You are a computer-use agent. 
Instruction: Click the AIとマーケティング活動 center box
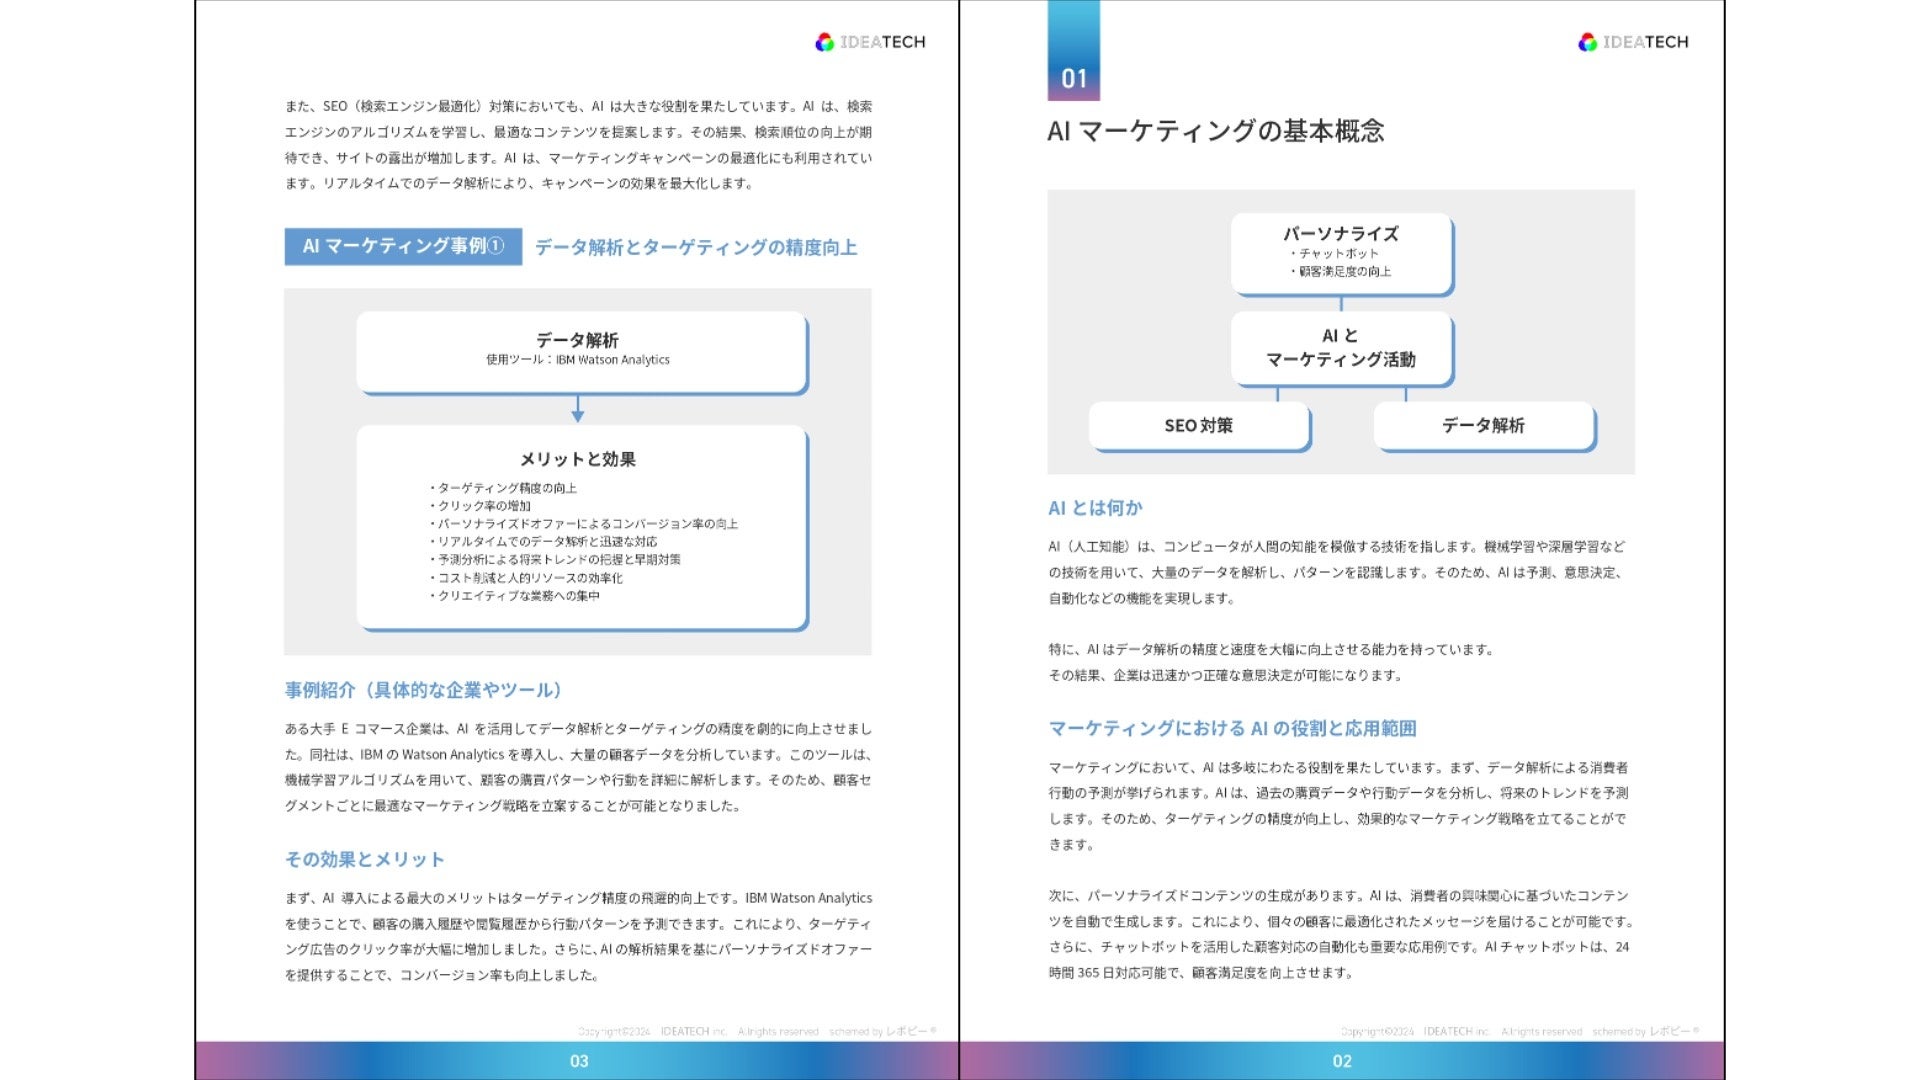point(1340,347)
